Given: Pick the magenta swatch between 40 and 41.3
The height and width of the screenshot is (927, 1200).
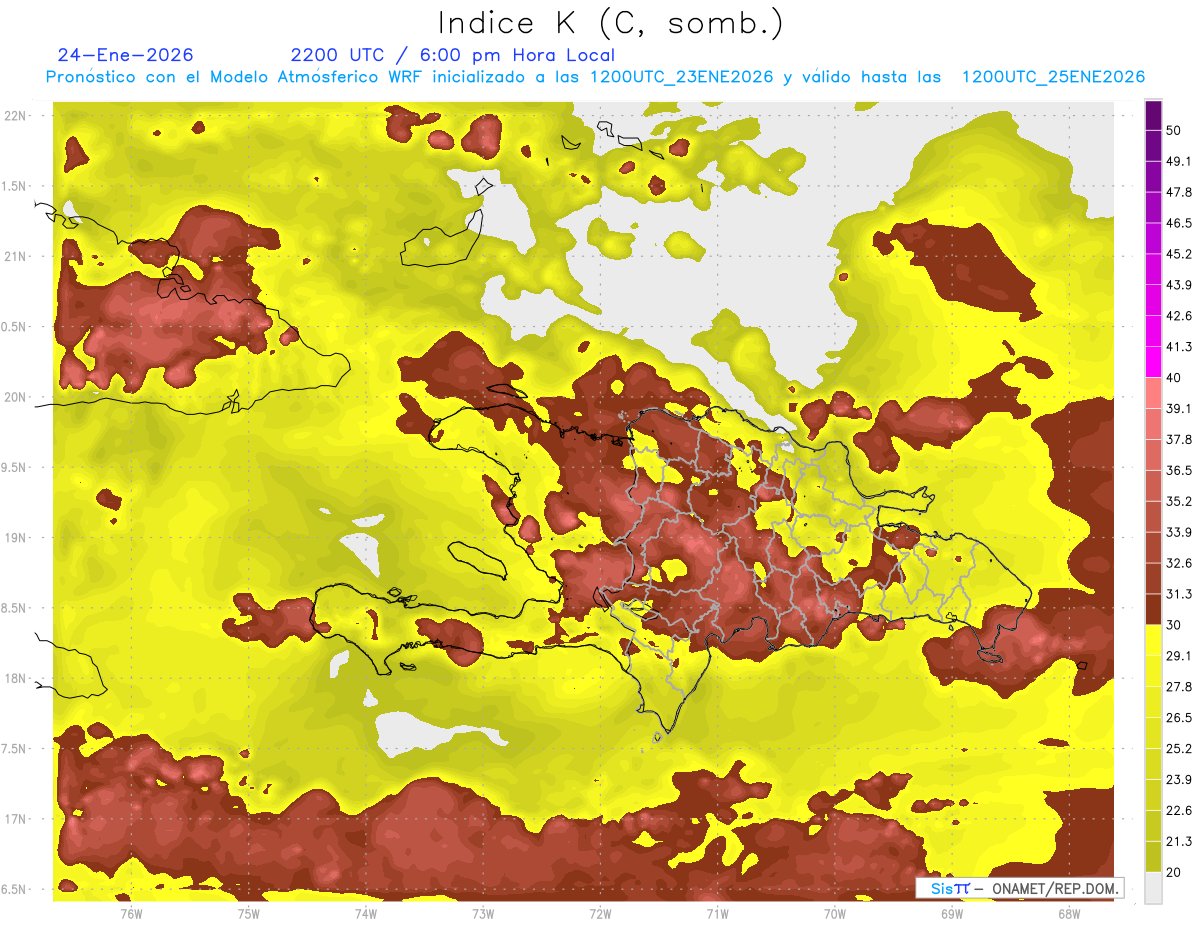Looking at the screenshot, I should [x=1153, y=362].
